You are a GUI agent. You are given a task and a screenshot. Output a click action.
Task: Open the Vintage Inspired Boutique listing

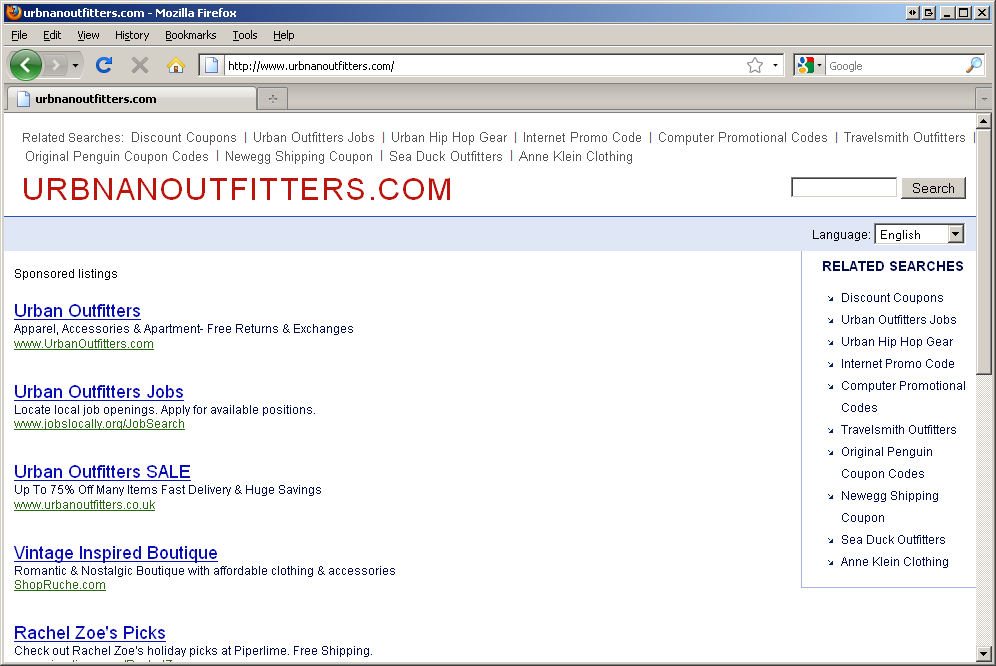click(116, 552)
